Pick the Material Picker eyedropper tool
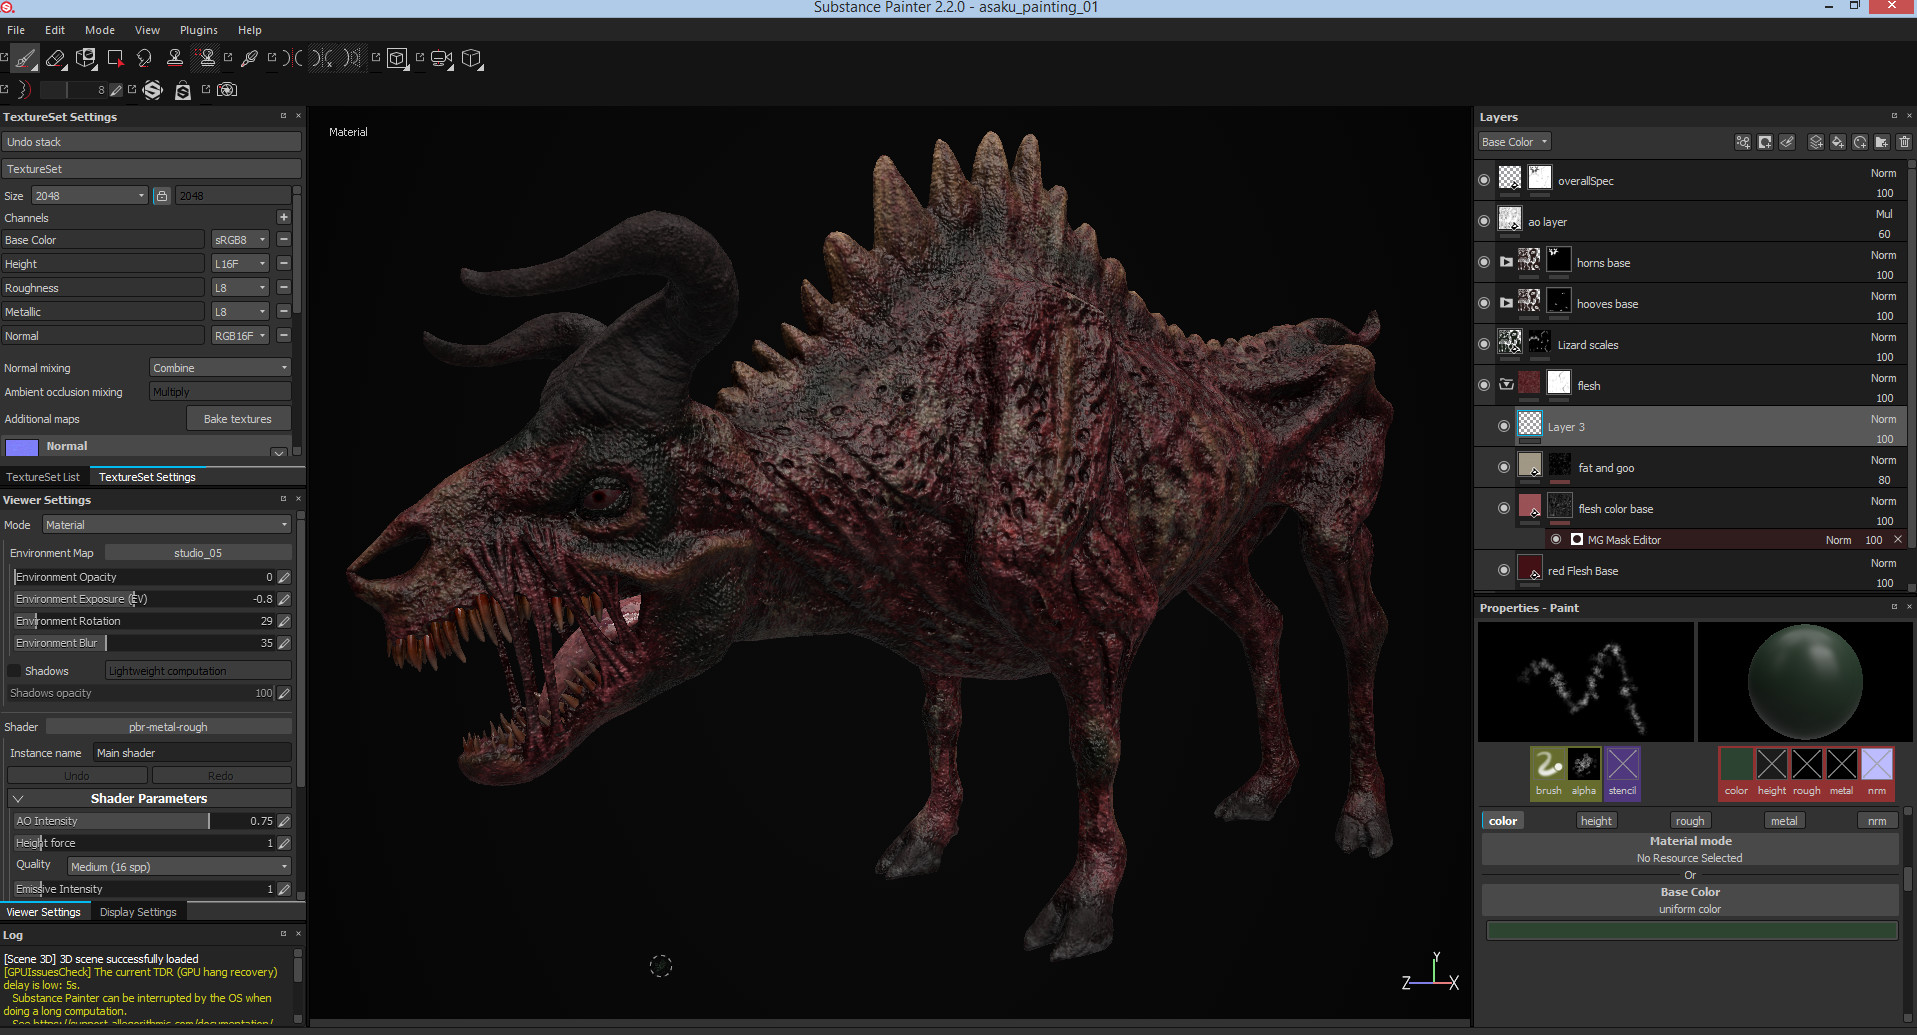1917x1035 pixels. coord(250,59)
